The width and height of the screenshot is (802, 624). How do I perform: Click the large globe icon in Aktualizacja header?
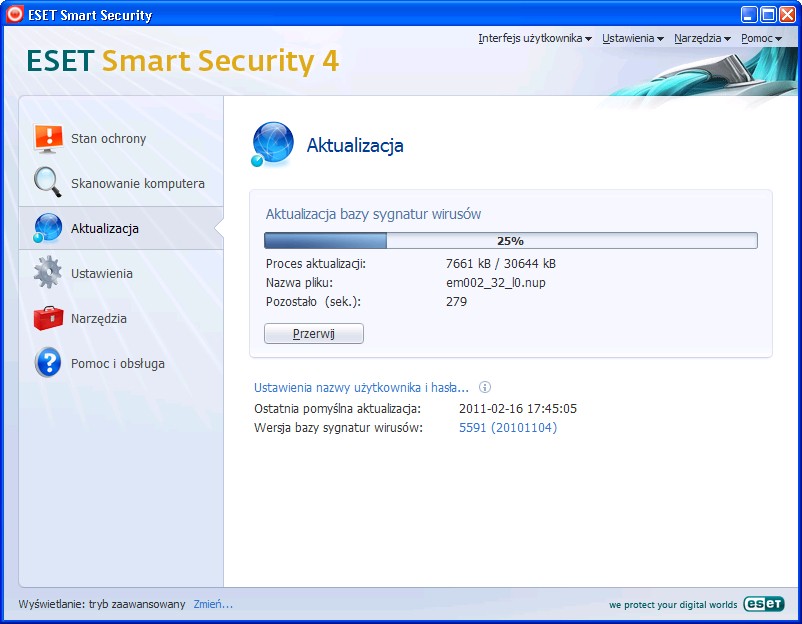click(x=272, y=144)
